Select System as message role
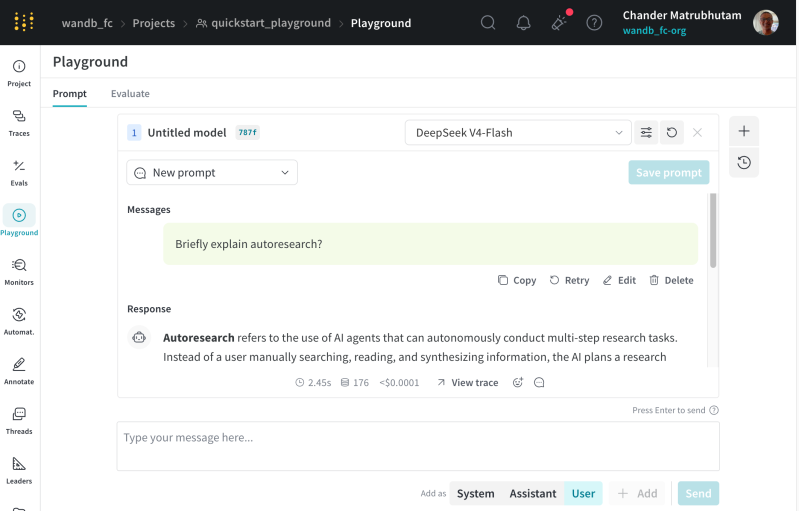The height and width of the screenshot is (511, 799). (475, 493)
